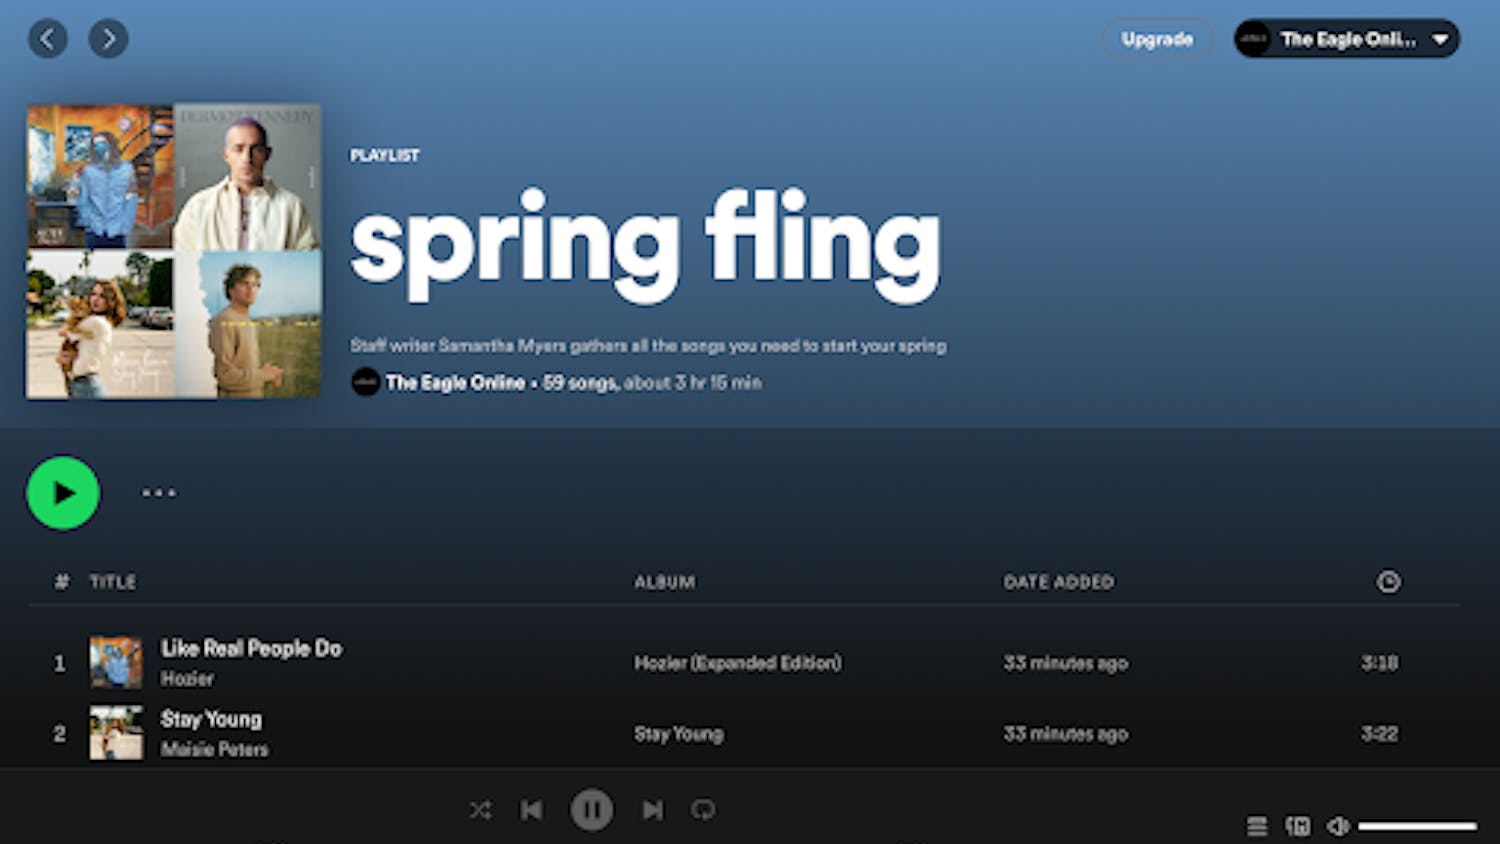Pause the current song
The height and width of the screenshot is (844, 1500).
click(592, 810)
